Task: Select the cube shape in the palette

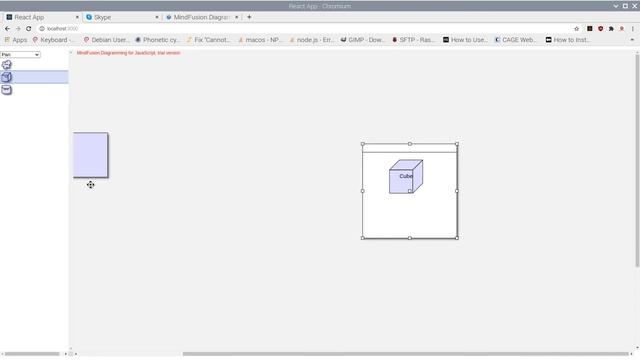Action: point(7,77)
